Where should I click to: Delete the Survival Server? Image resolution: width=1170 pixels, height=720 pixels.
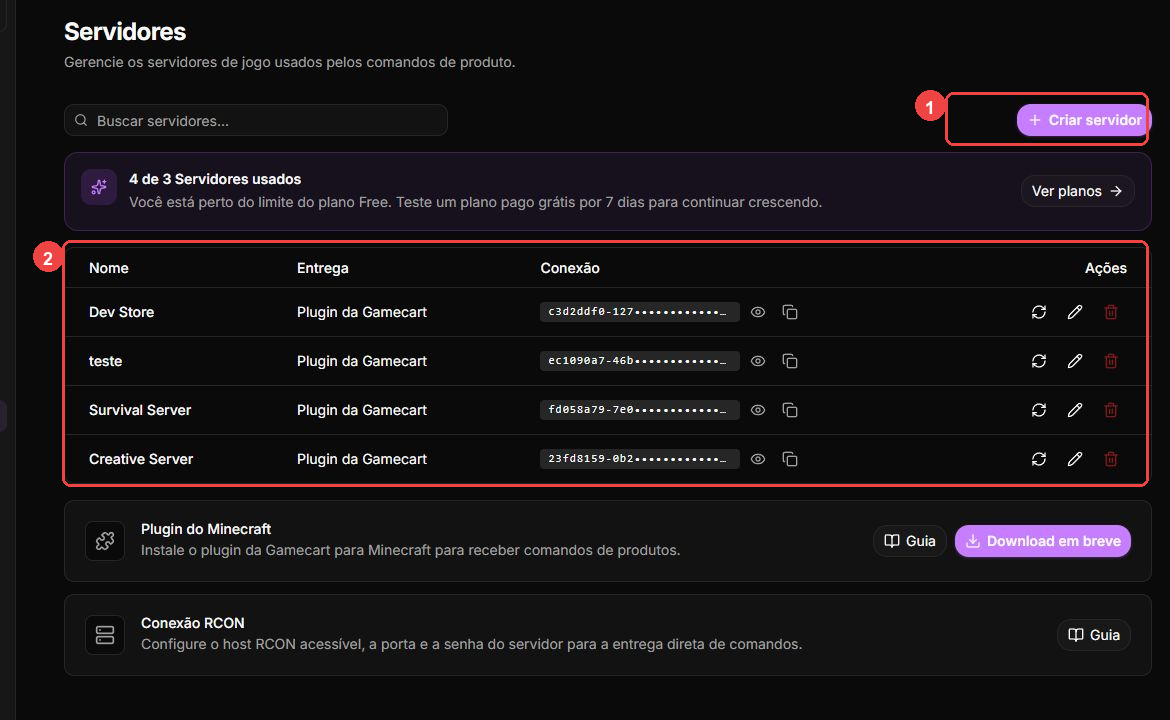click(x=1111, y=410)
